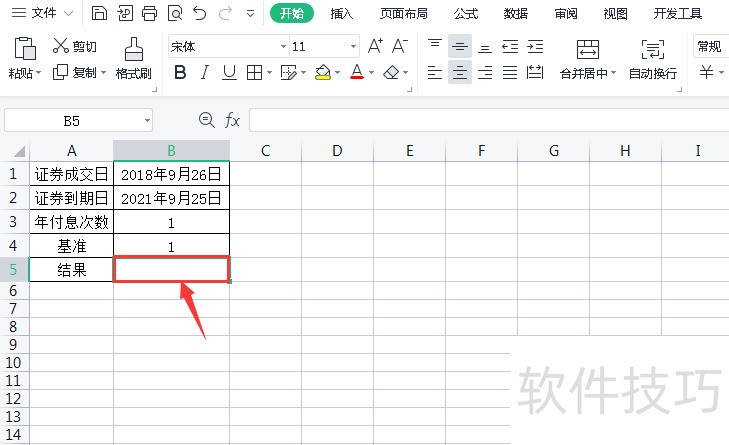The height and width of the screenshot is (445, 729).
Task: Click the zoom magnifier beside formula bar
Action: tap(206, 120)
